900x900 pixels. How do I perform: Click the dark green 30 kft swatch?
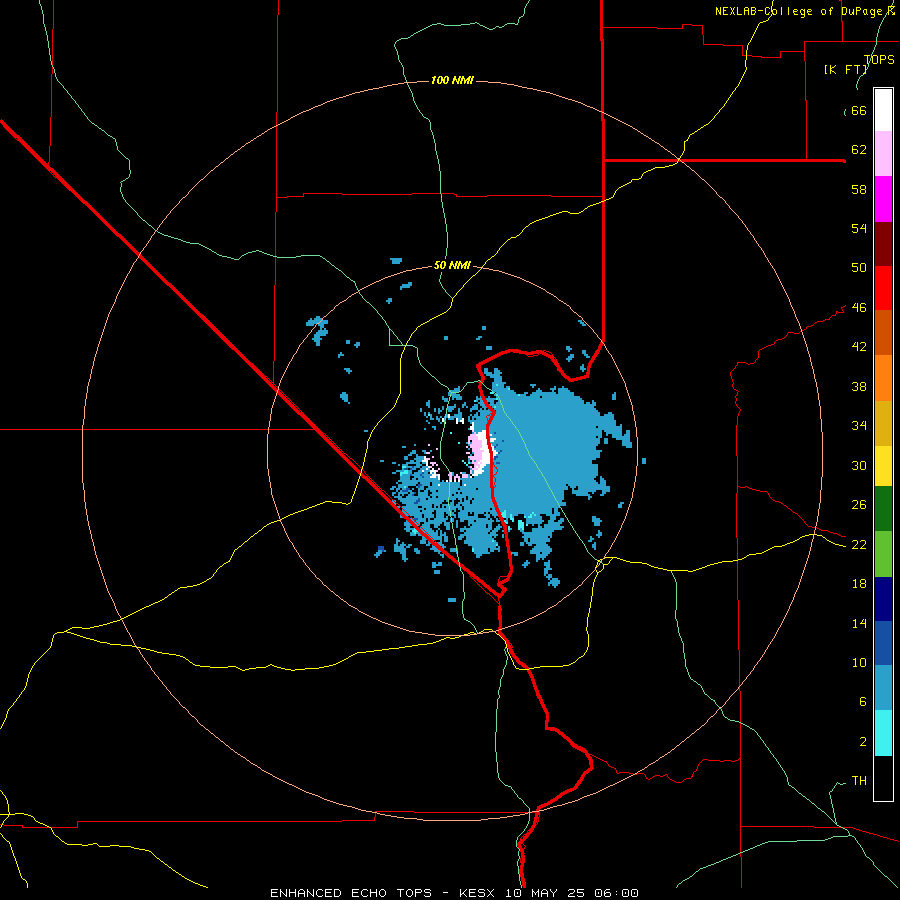pos(883,509)
